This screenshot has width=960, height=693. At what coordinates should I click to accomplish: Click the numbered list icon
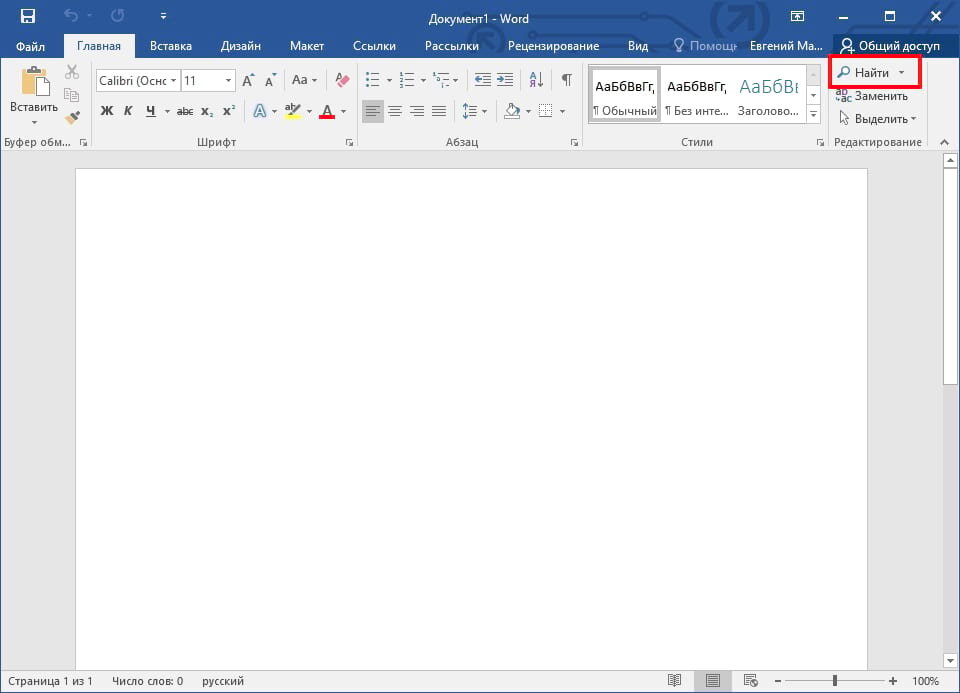click(x=407, y=80)
